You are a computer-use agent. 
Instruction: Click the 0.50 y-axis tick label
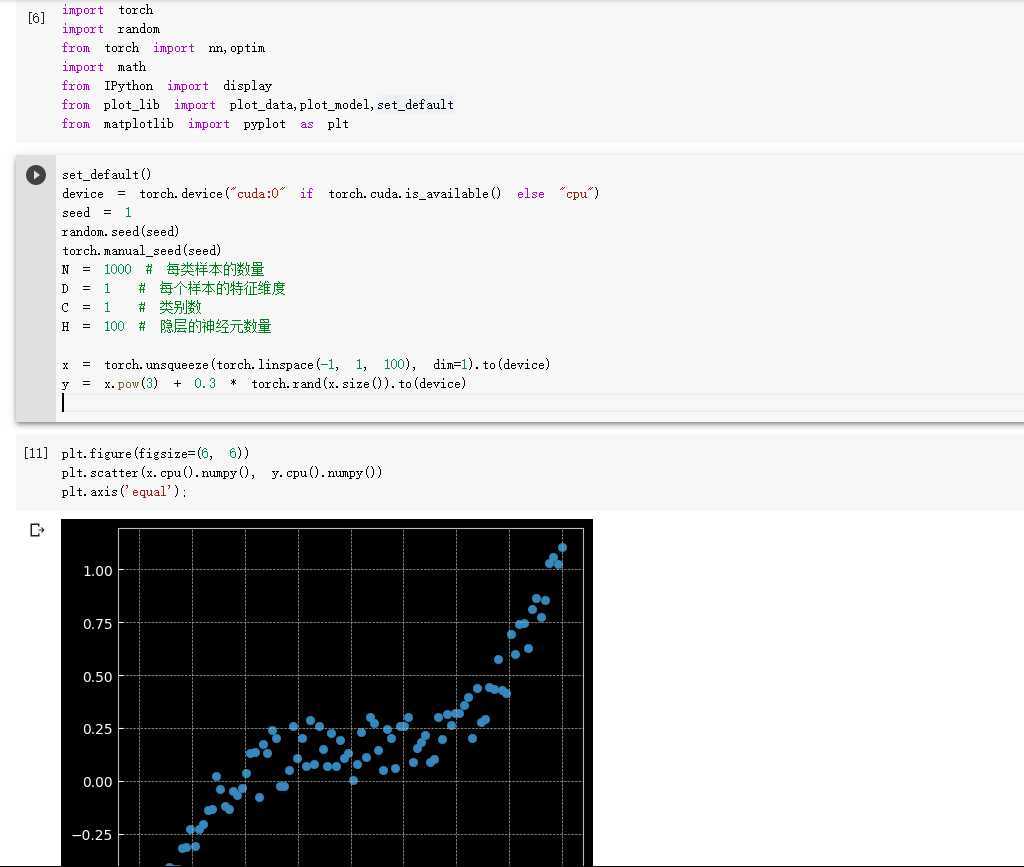click(97, 676)
